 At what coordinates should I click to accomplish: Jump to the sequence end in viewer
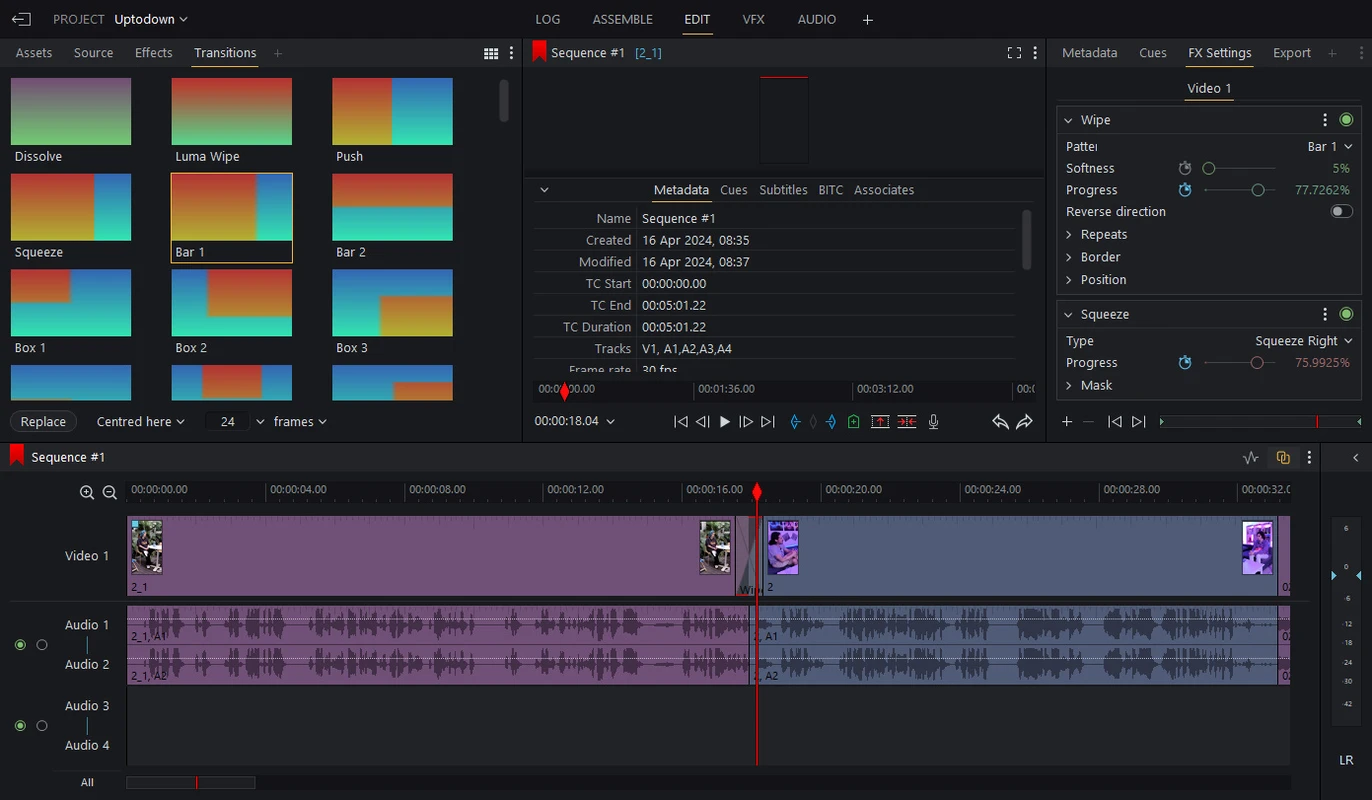pyautogui.click(x=767, y=422)
